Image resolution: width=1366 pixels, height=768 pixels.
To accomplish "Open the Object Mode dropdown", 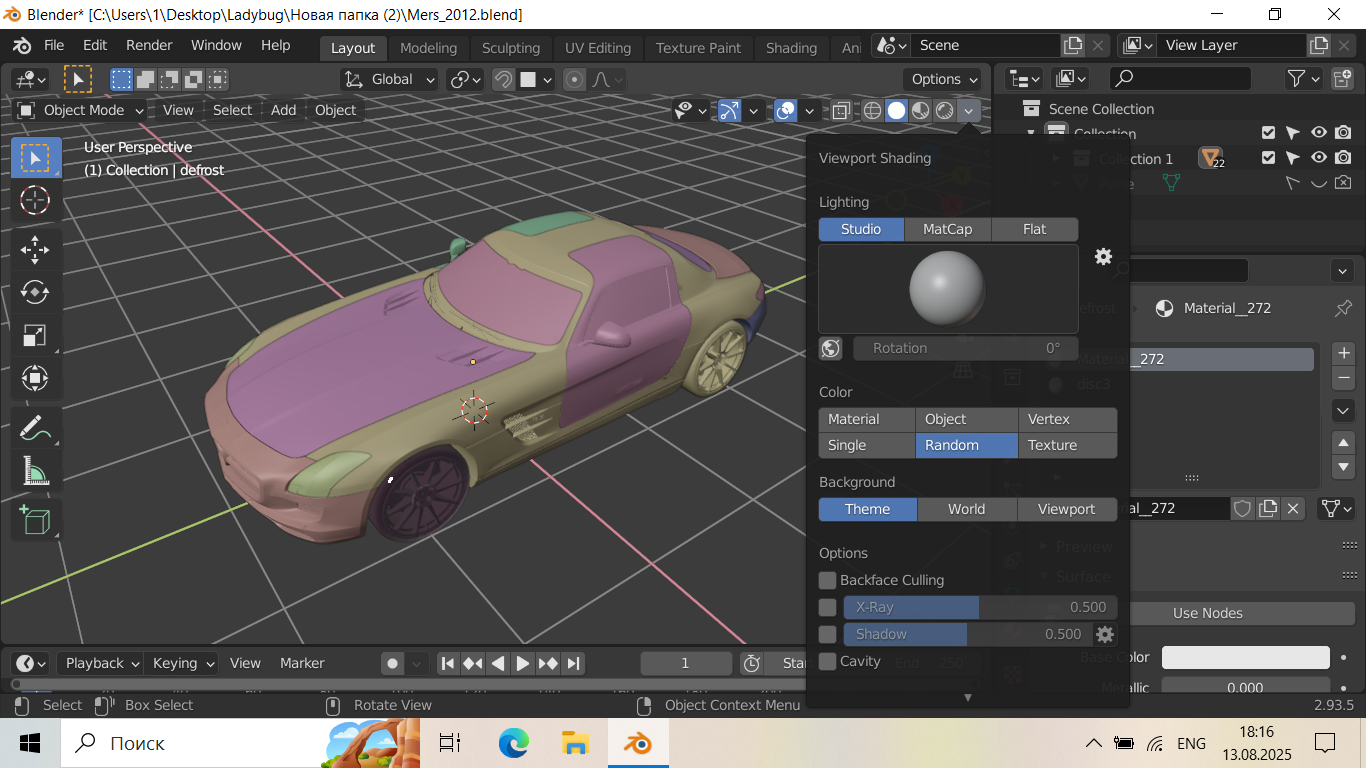I will [82, 110].
